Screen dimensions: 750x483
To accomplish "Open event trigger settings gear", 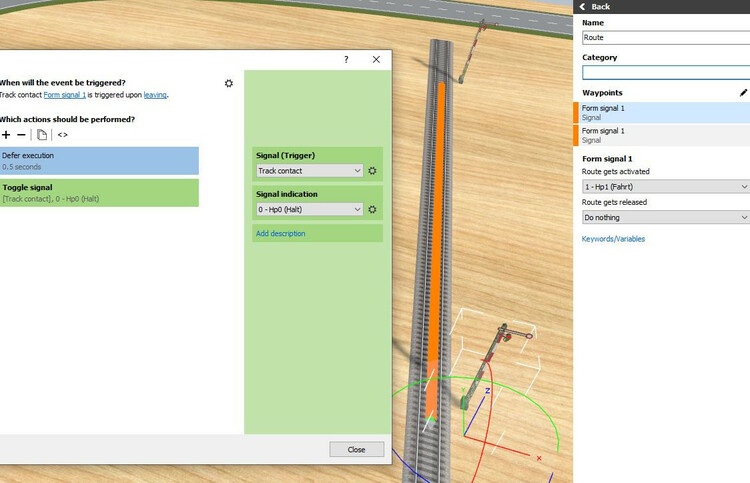I will 229,83.
